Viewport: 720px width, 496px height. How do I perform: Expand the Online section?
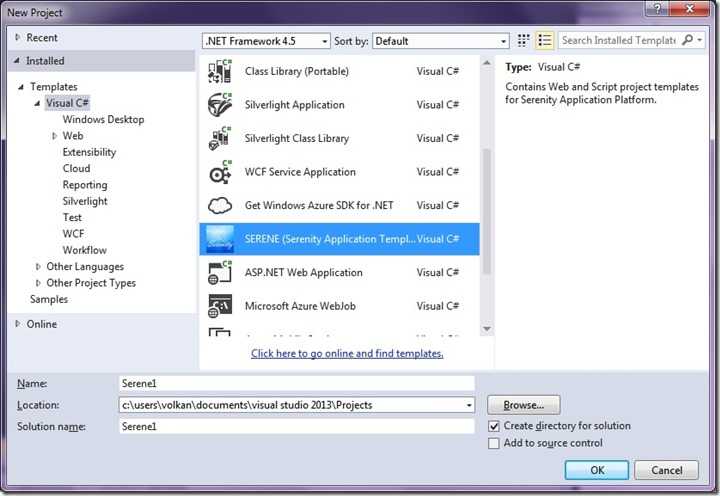tap(17, 324)
